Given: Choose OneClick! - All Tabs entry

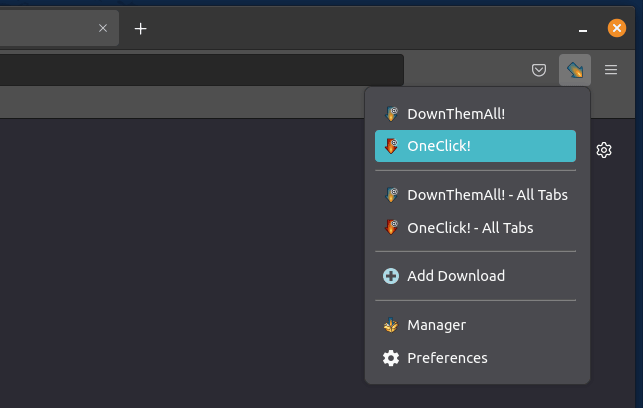Looking at the screenshot, I should coord(470,228).
